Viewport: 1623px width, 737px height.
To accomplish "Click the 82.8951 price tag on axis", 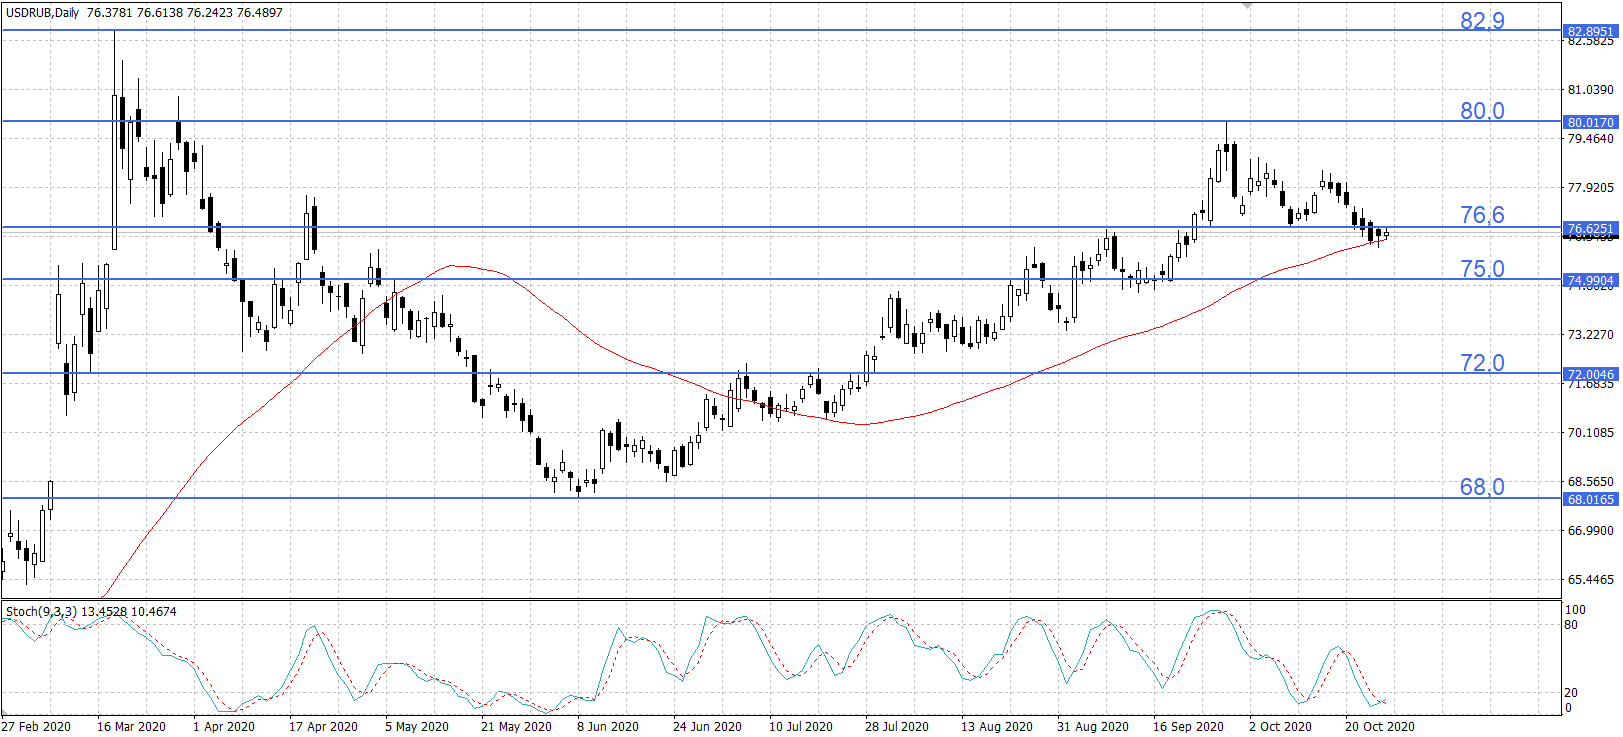I will tap(1590, 32).
